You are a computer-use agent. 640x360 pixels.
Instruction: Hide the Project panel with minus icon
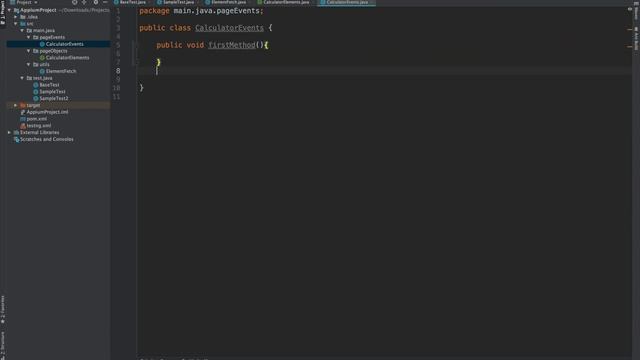coord(105,2)
